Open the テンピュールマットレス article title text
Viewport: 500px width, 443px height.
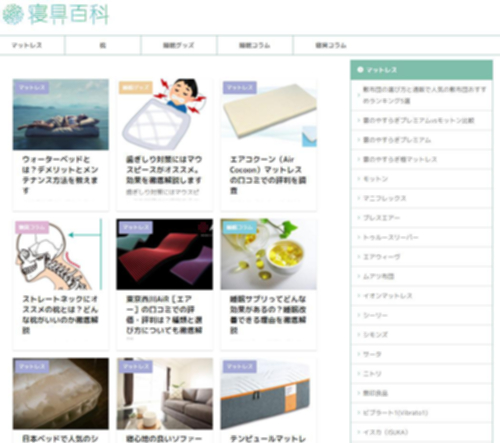point(268,438)
